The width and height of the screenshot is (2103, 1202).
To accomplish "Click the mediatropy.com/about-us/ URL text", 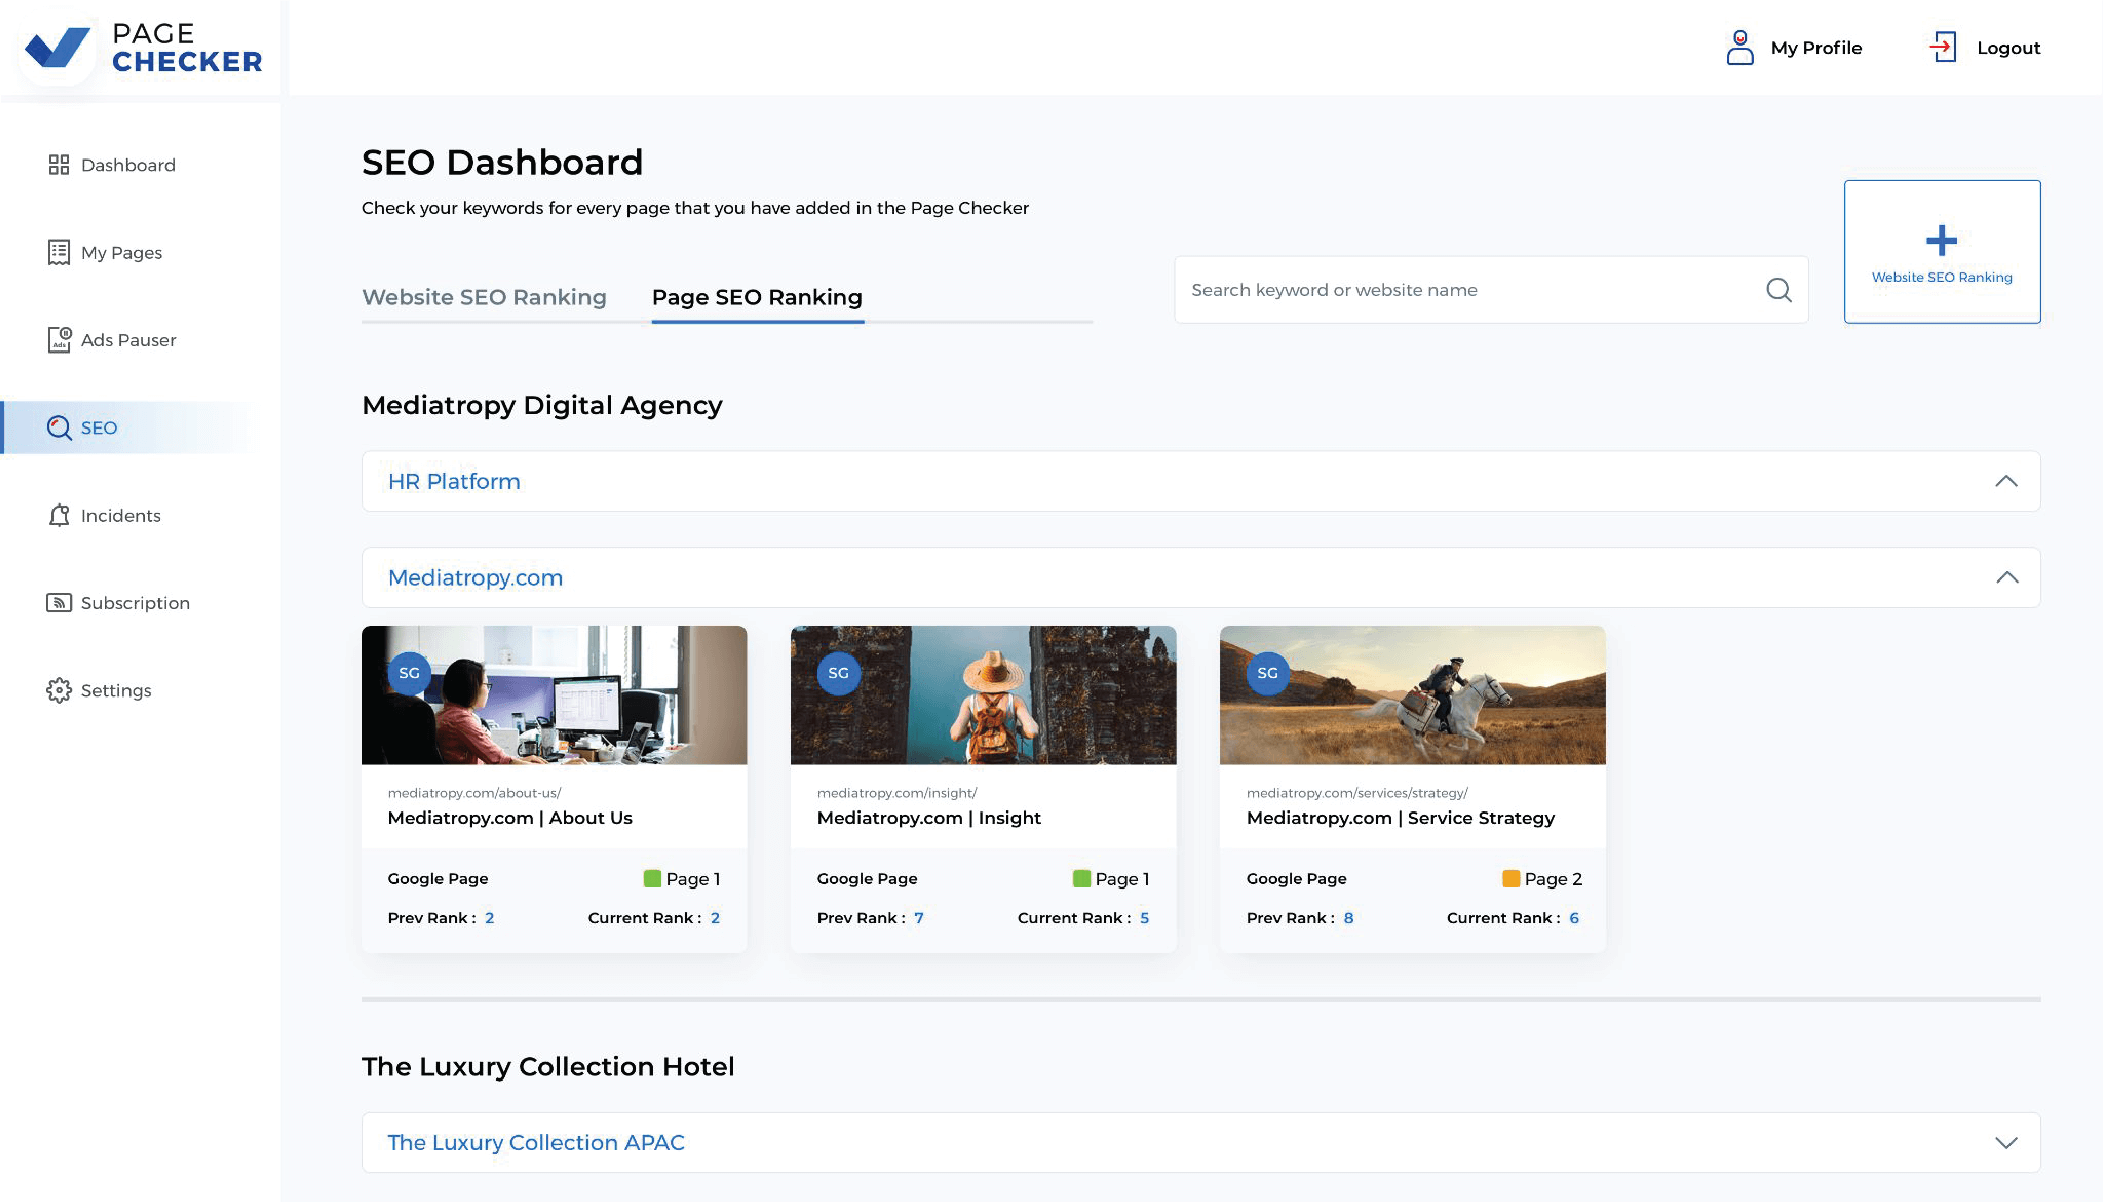I will [474, 793].
